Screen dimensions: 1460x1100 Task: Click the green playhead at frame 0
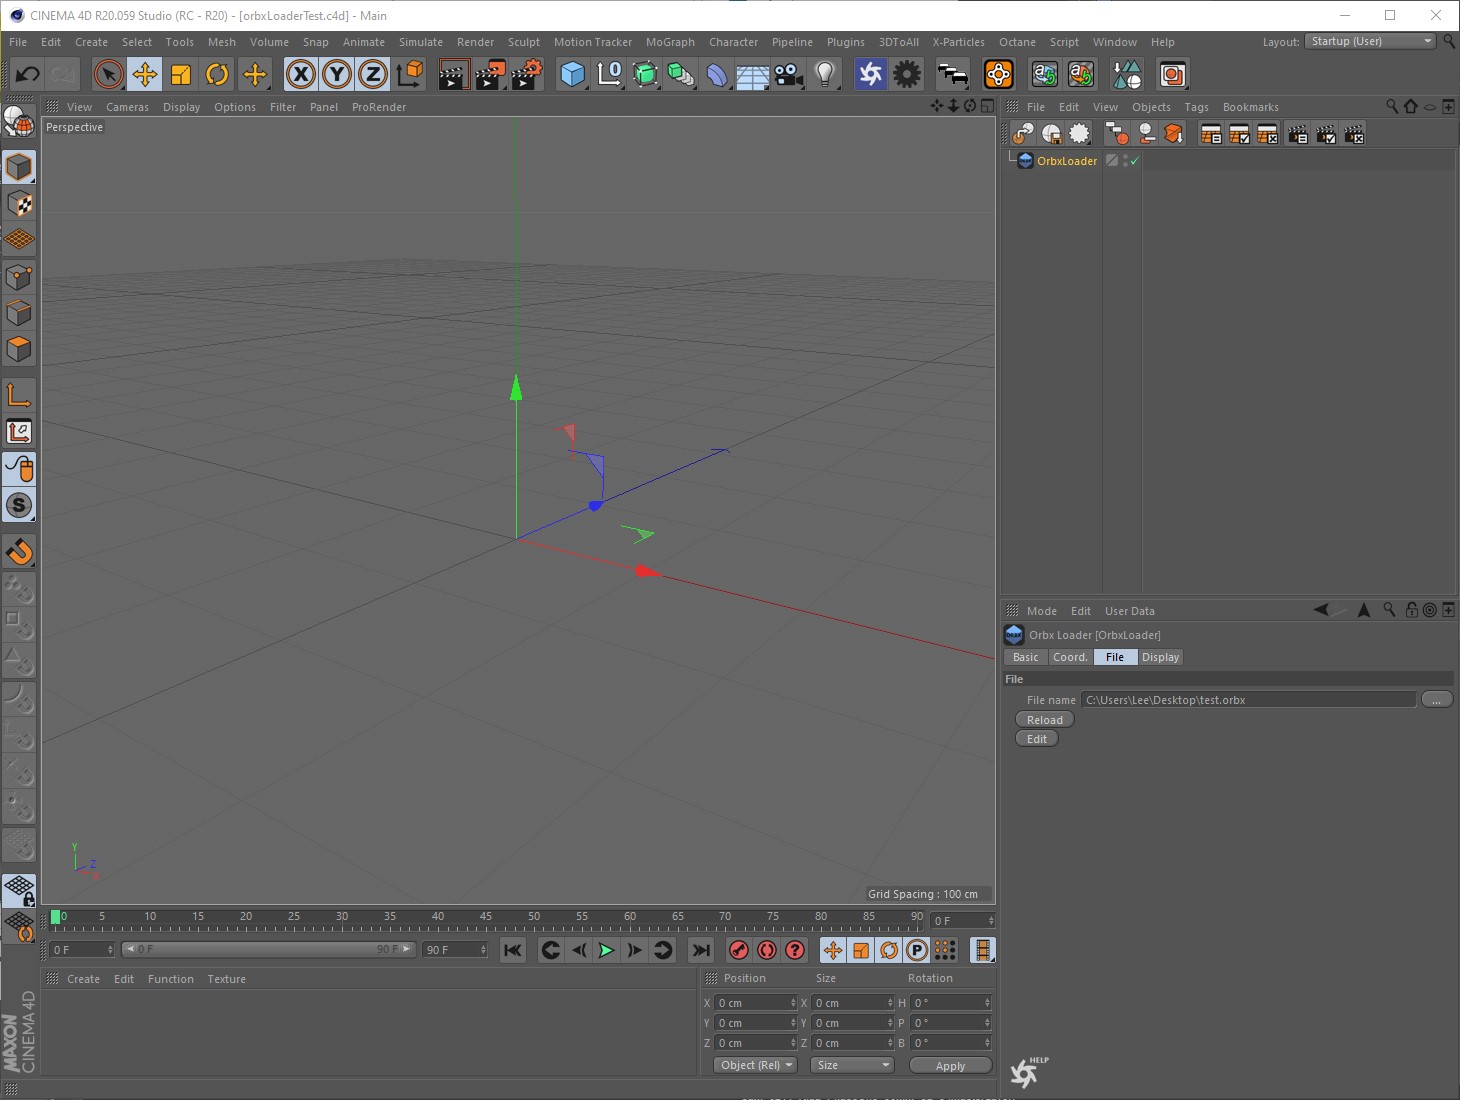(x=55, y=917)
